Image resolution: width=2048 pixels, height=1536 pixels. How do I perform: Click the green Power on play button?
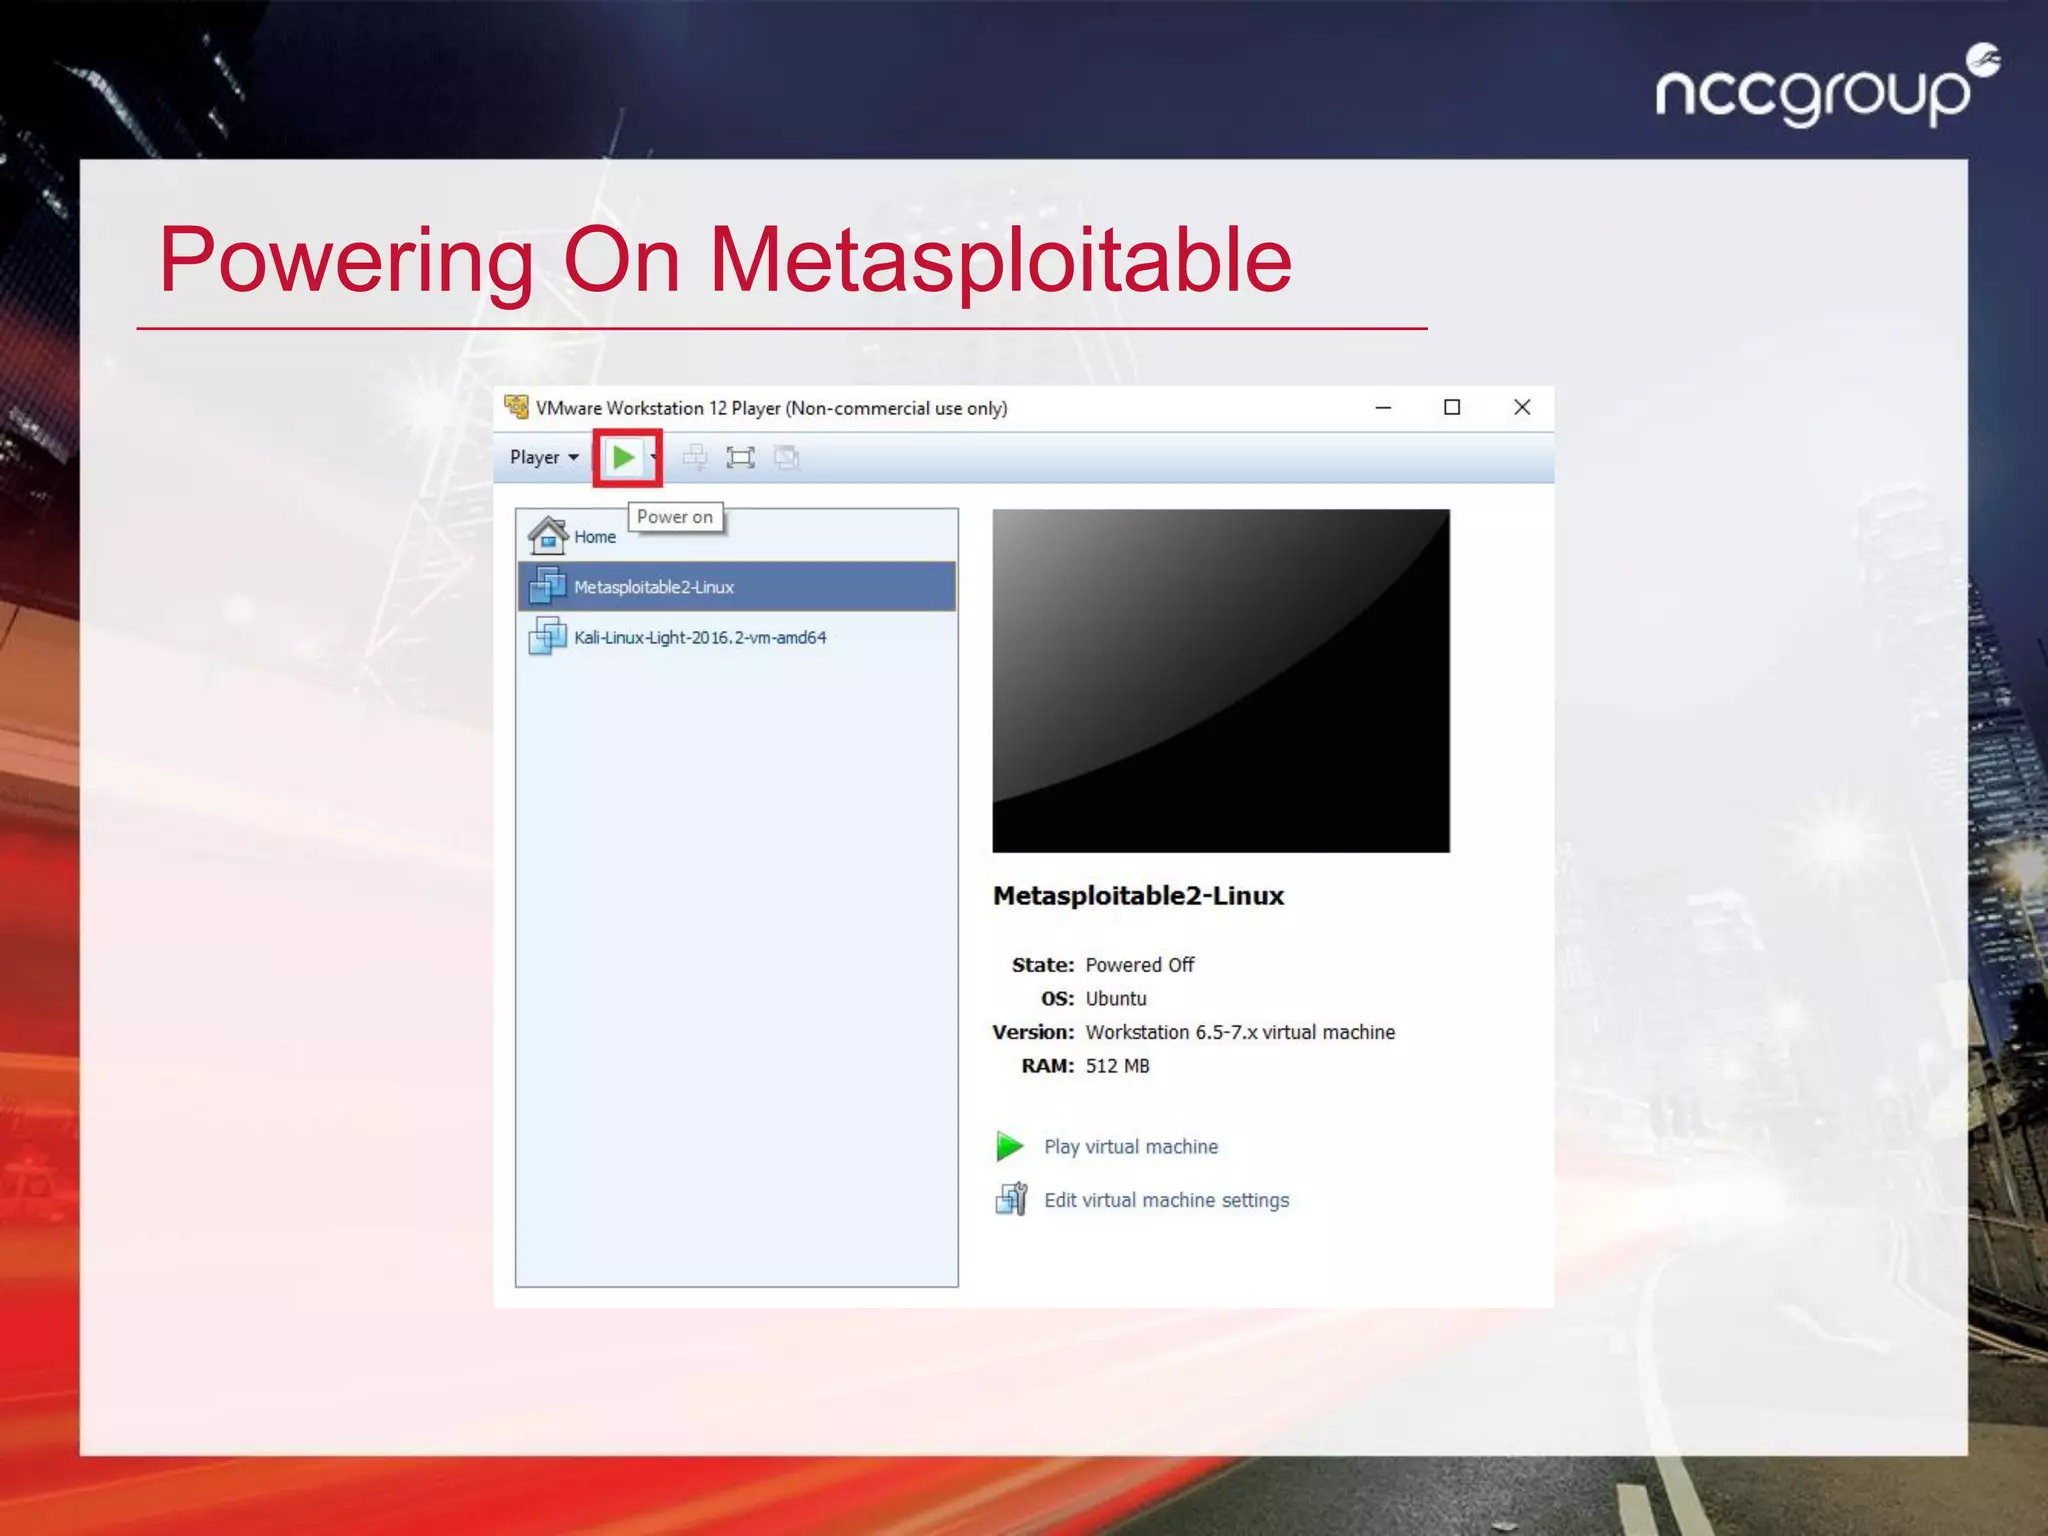click(623, 458)
